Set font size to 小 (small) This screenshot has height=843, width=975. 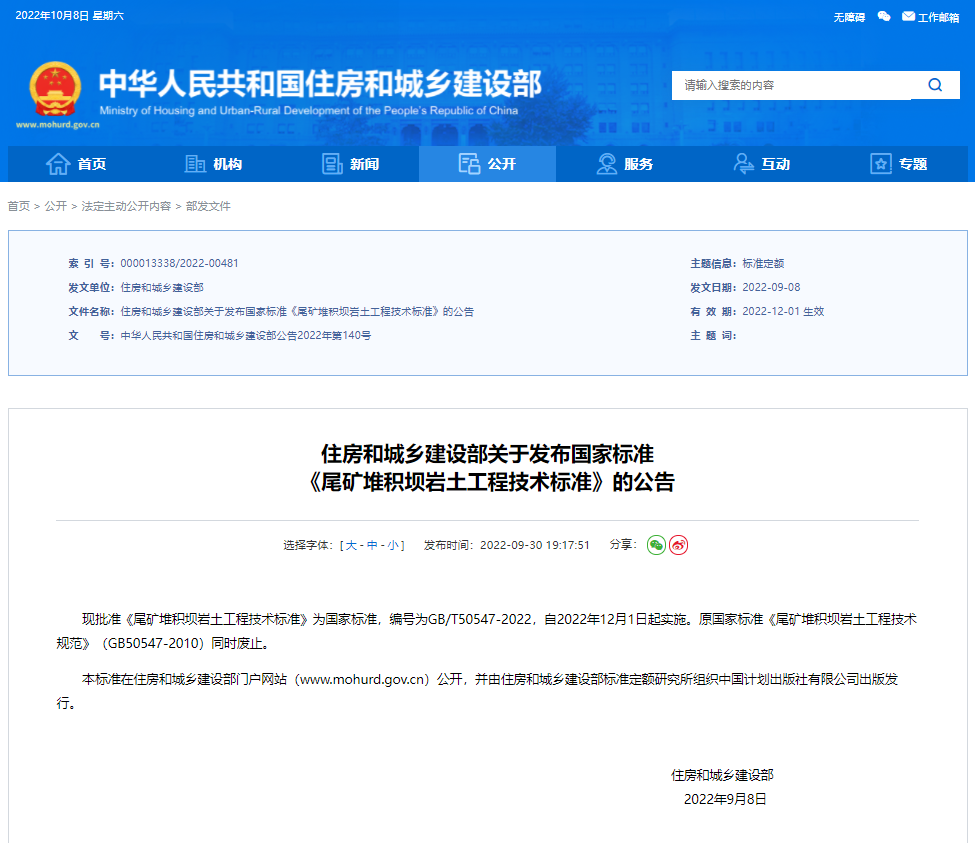click(393, 546)
